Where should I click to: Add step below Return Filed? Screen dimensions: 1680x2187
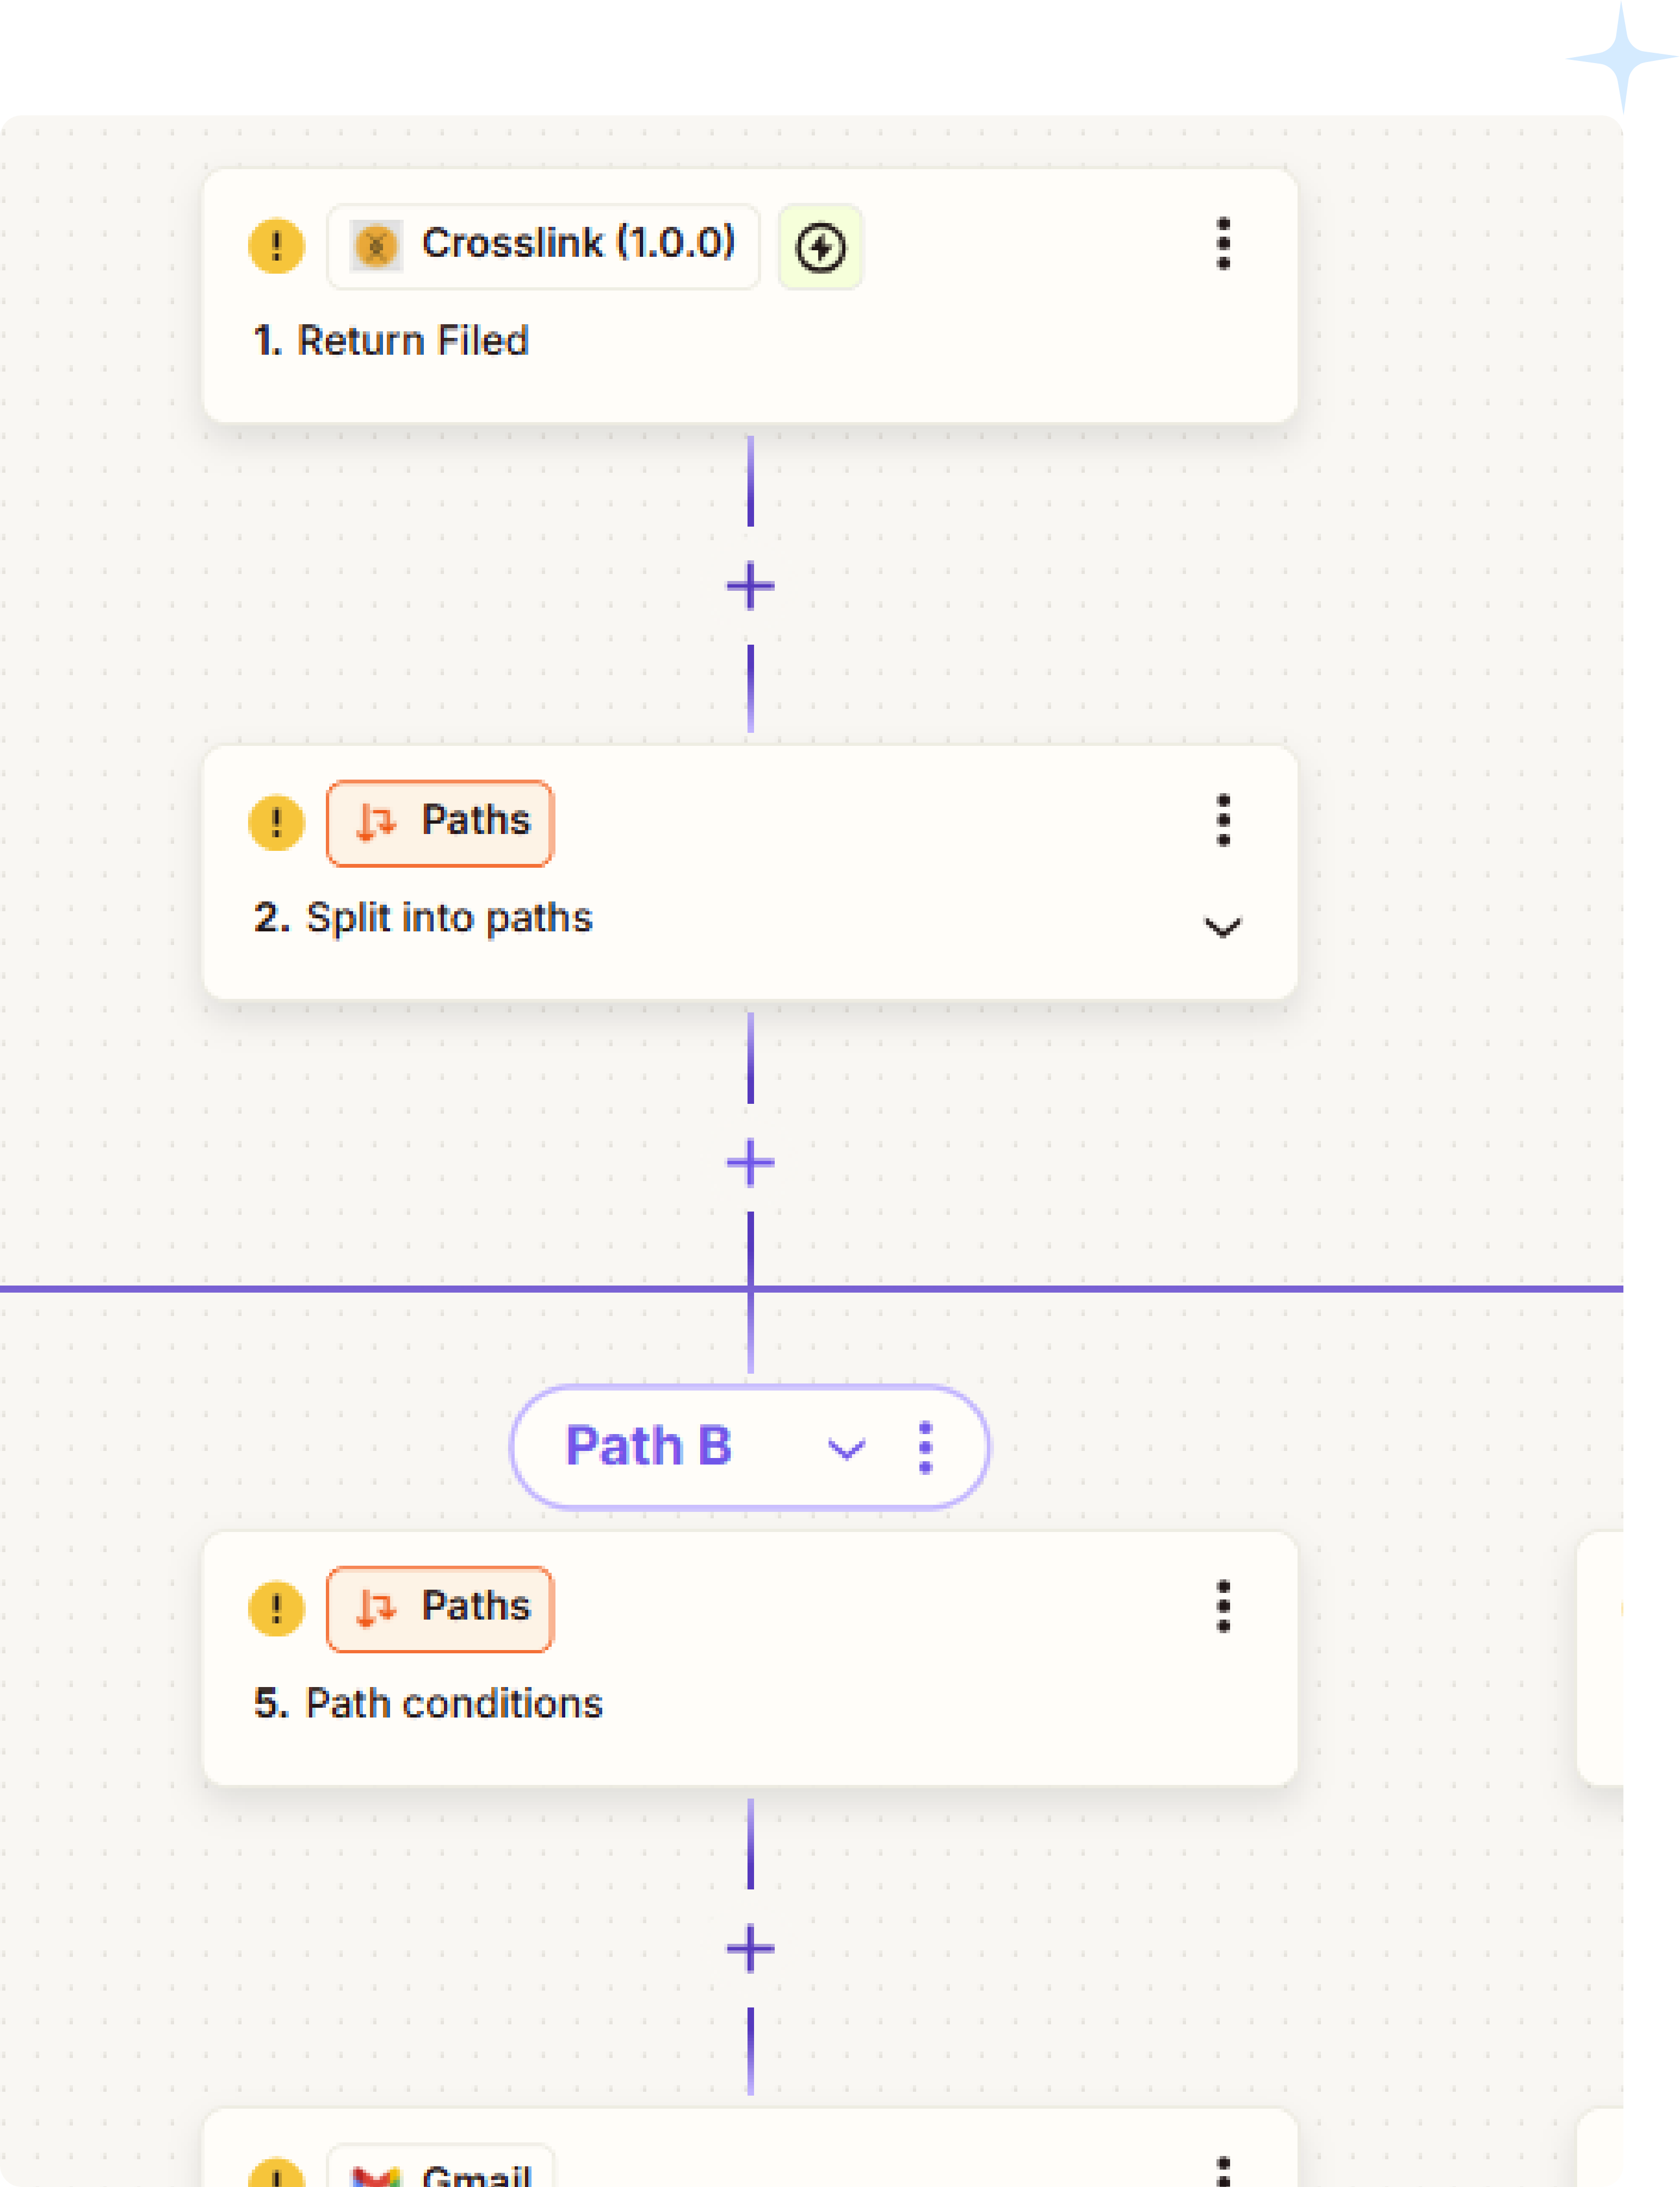coord(750,586)
